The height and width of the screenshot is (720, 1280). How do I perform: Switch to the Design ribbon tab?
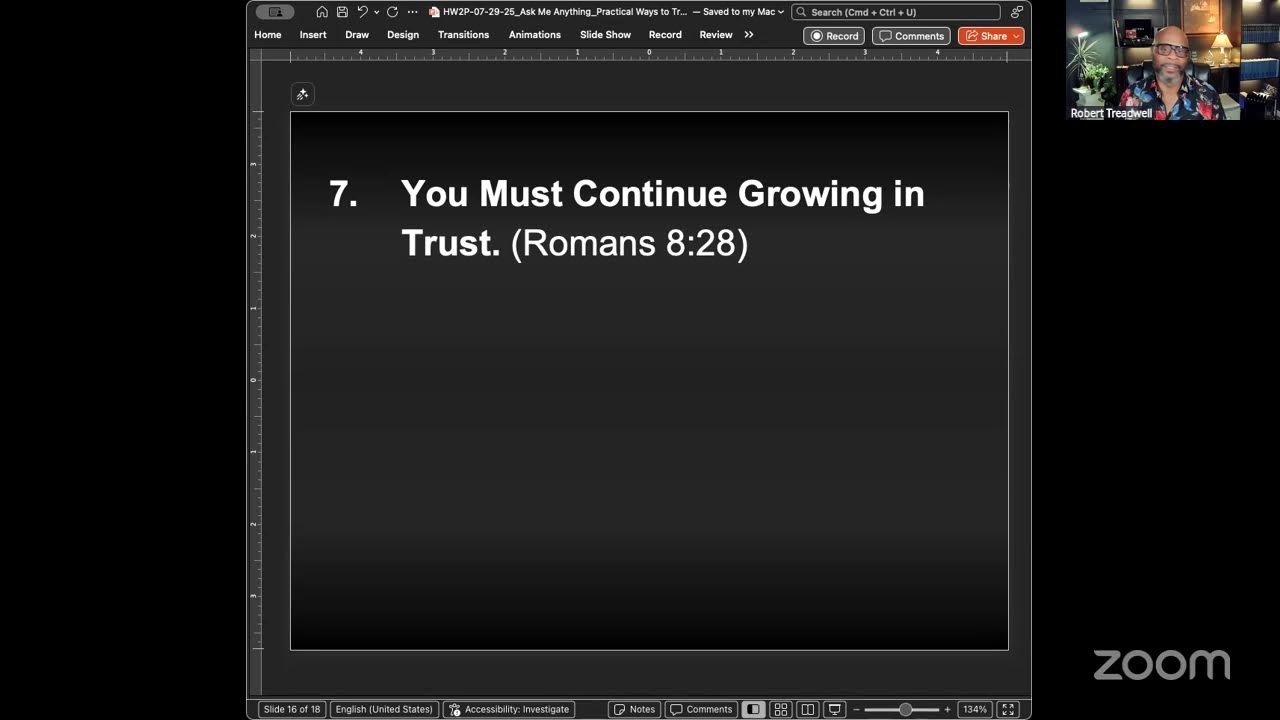click(x=403, y=35)
